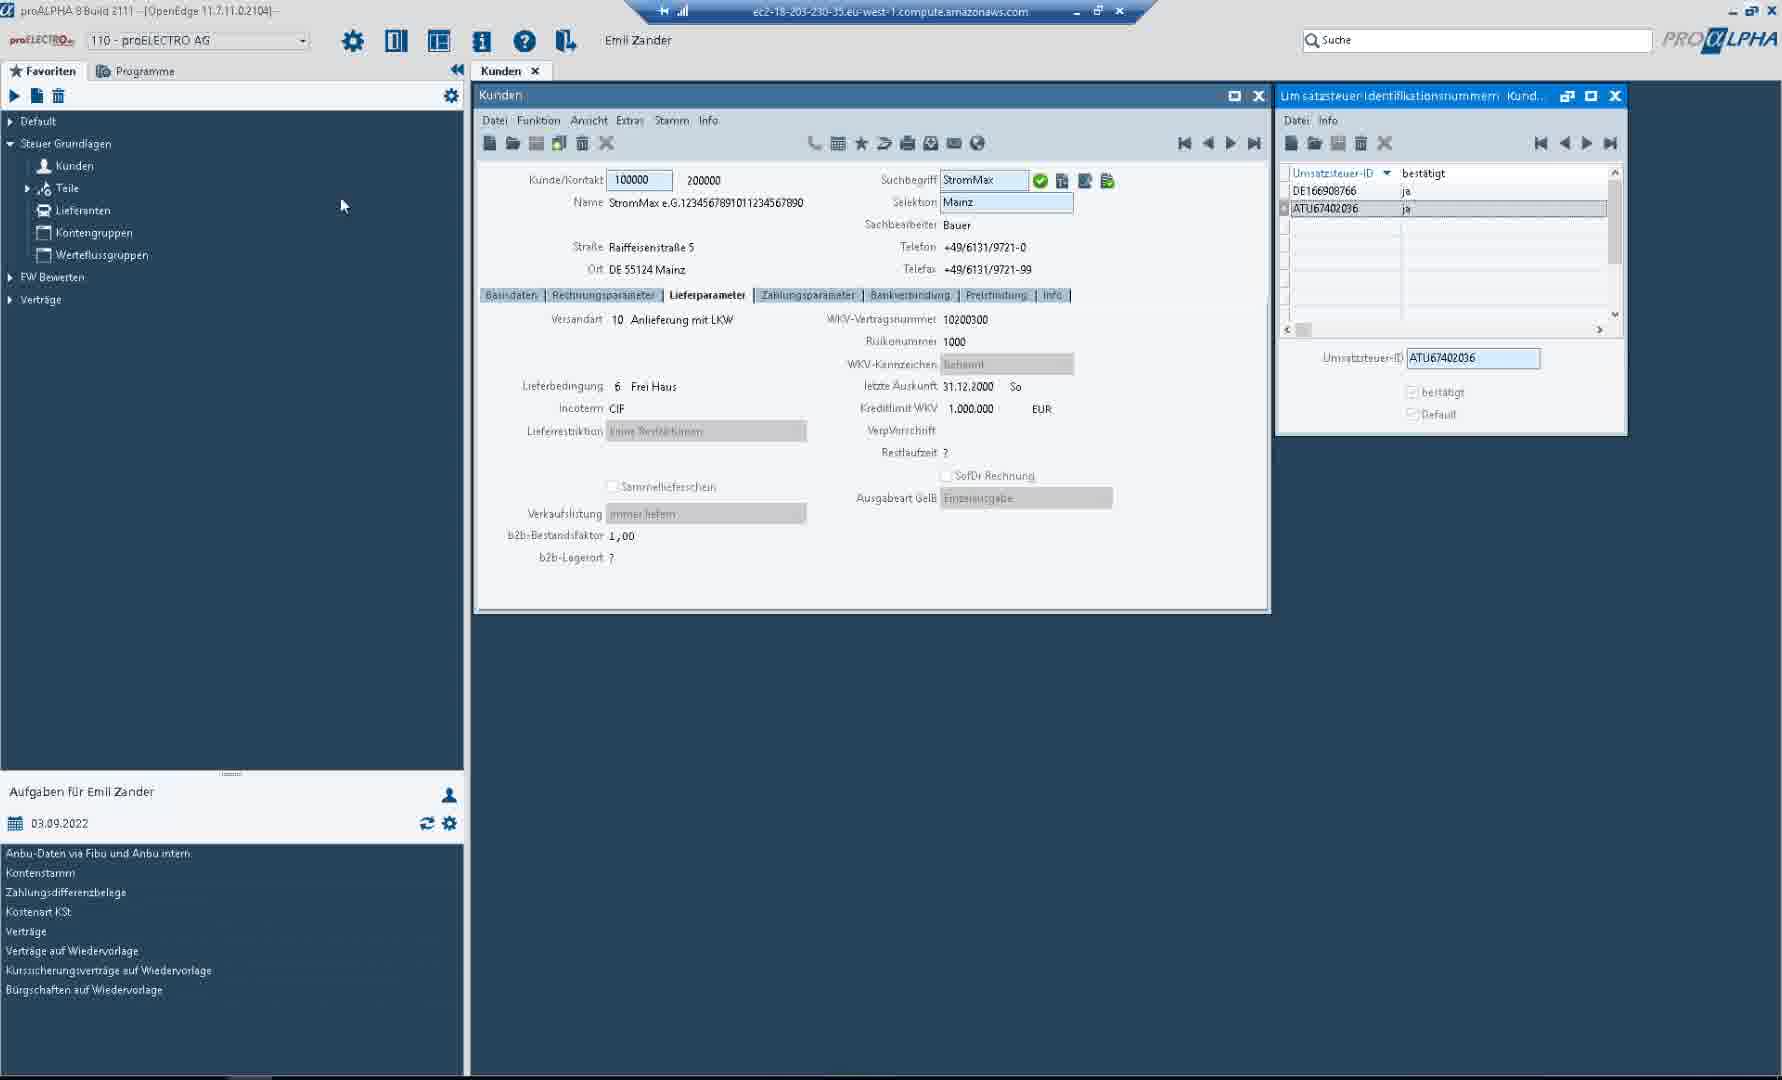Jump to first record in Kunden window

pyautogui.click(x=1185, y=143)
